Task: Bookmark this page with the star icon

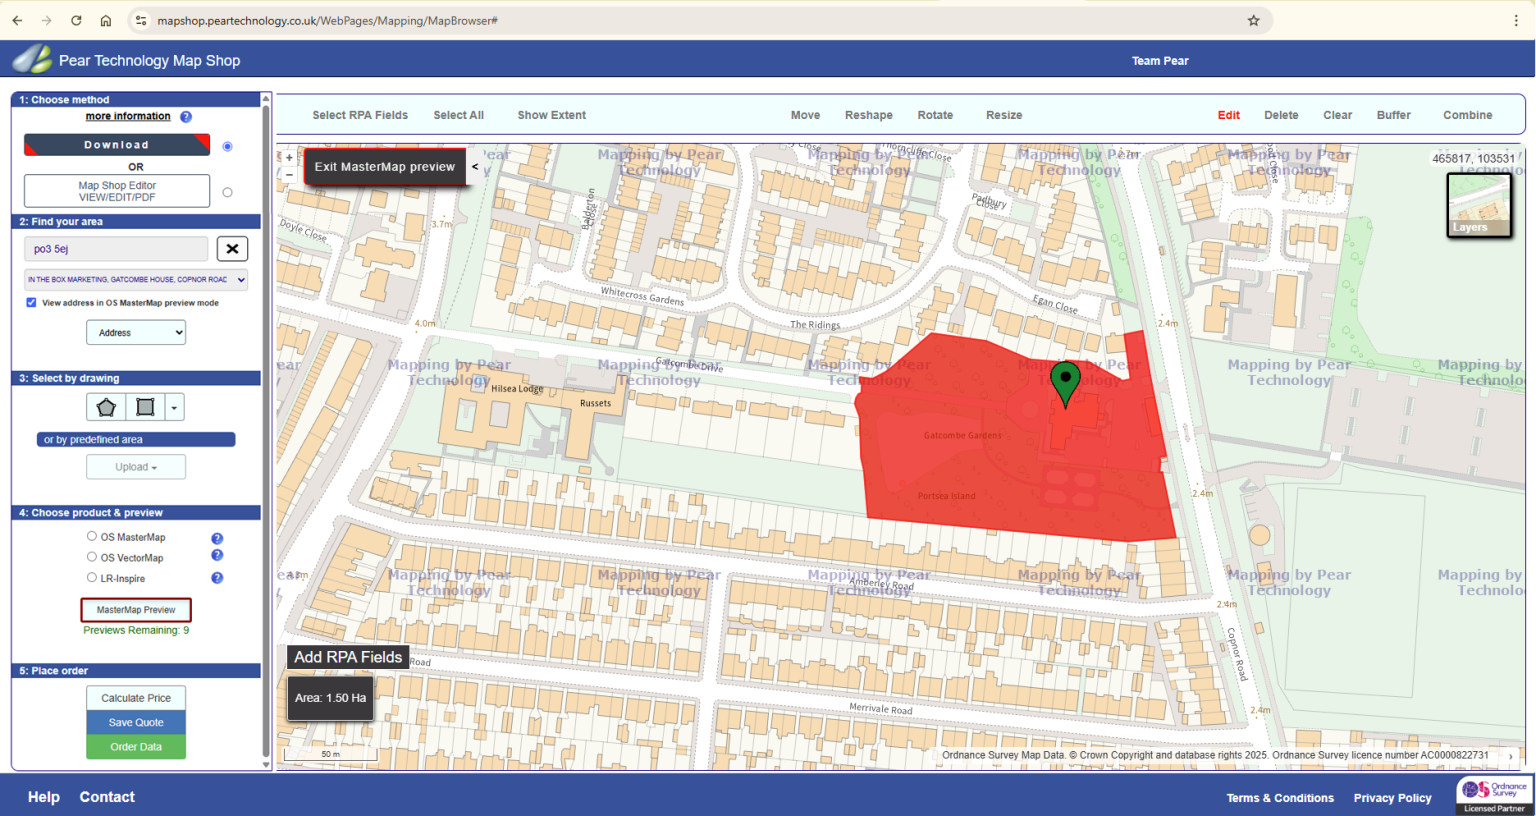Action: 1253,20
